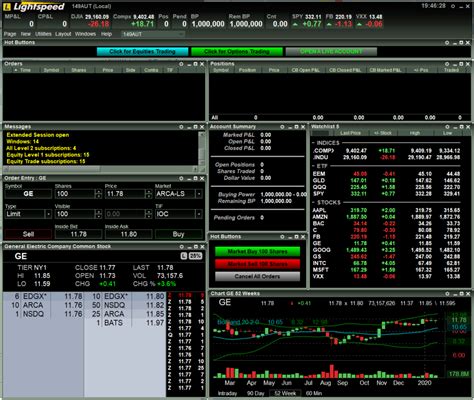The width and height of the screenshot is (474, 400).
Task: Open the Help menu
Action: tap(106, 34)
